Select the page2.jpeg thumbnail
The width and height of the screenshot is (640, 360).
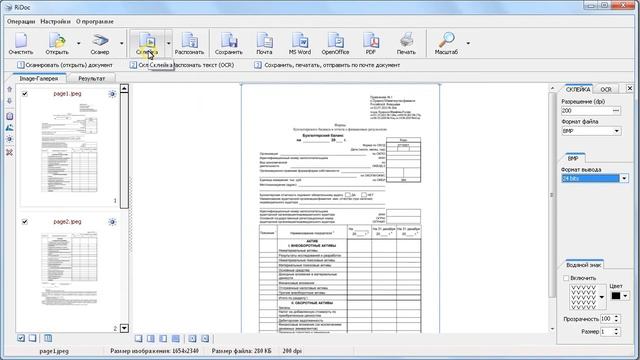70,269
